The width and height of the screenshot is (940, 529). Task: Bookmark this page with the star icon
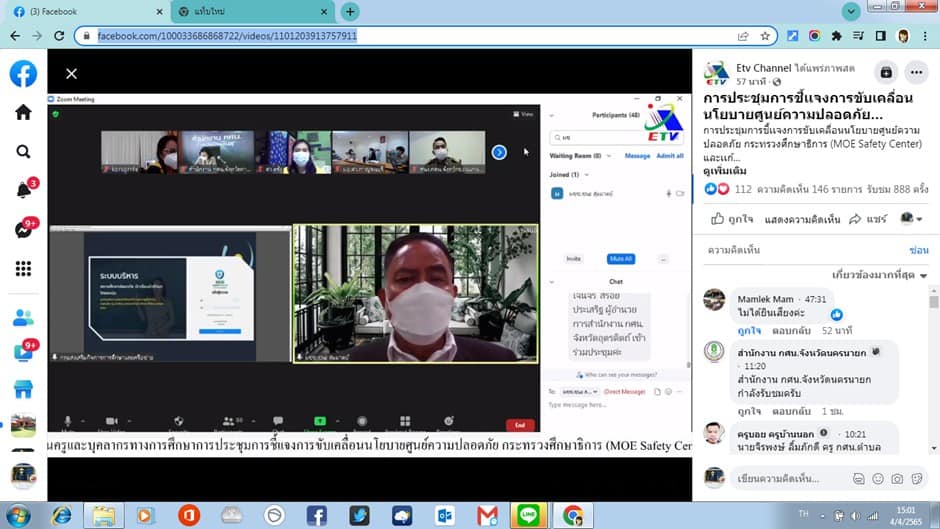tap(765, 35)
